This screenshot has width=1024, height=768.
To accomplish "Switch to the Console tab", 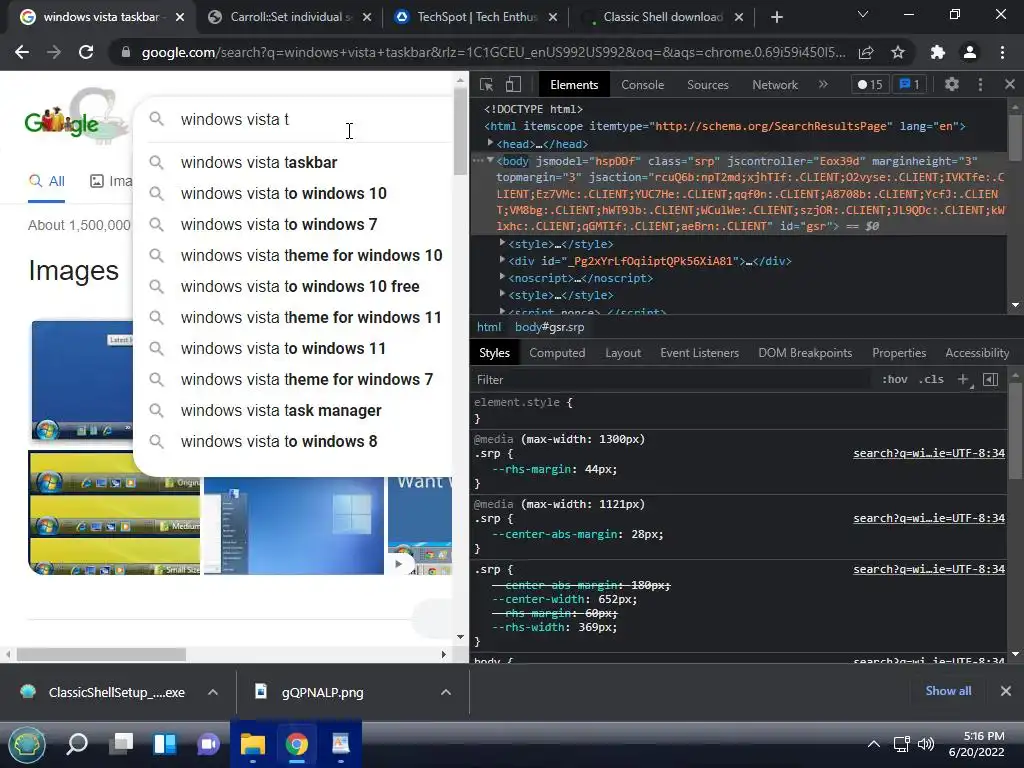I will tap(642, 85).
